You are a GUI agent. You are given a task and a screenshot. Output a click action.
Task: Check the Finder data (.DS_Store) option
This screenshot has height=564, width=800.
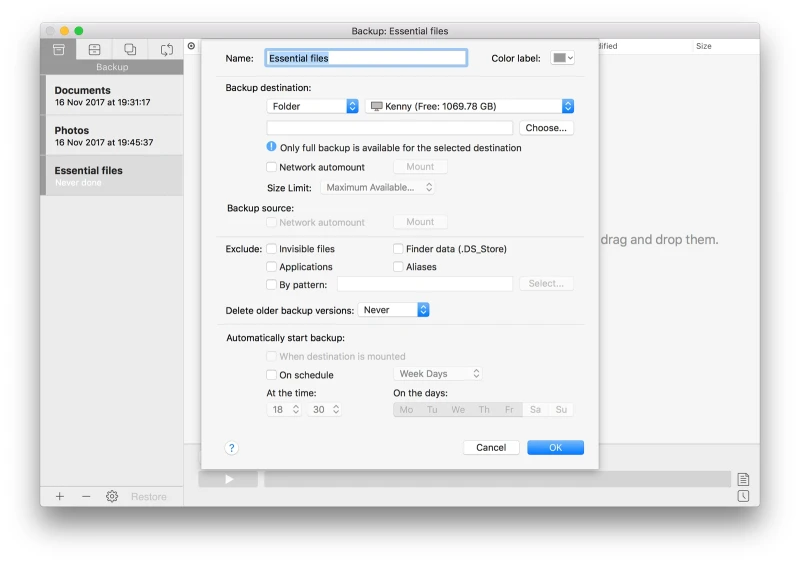(398, 249)
